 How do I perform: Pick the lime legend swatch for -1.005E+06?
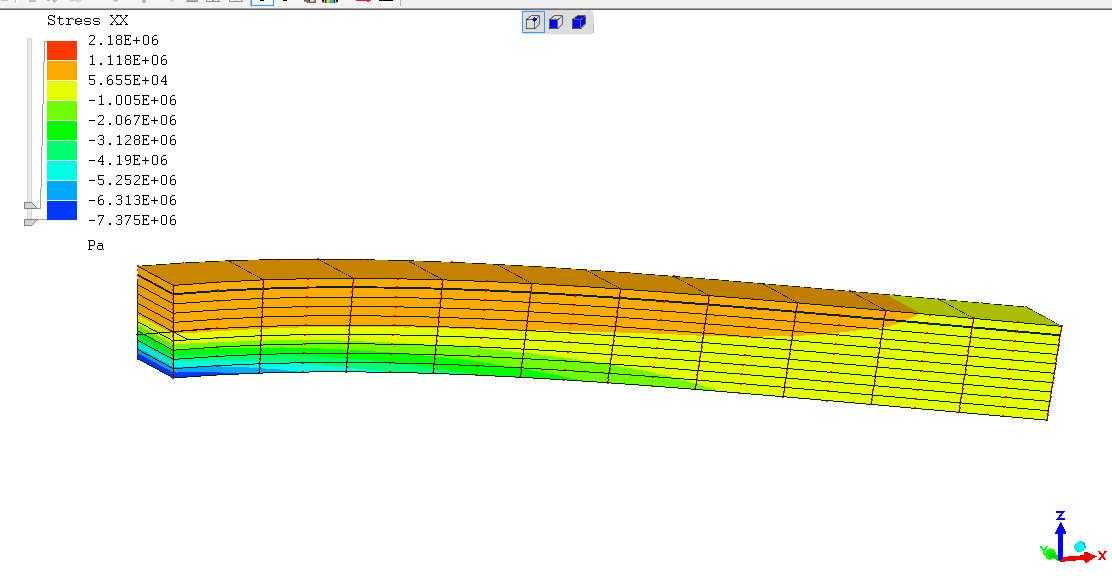pos(62,110)
